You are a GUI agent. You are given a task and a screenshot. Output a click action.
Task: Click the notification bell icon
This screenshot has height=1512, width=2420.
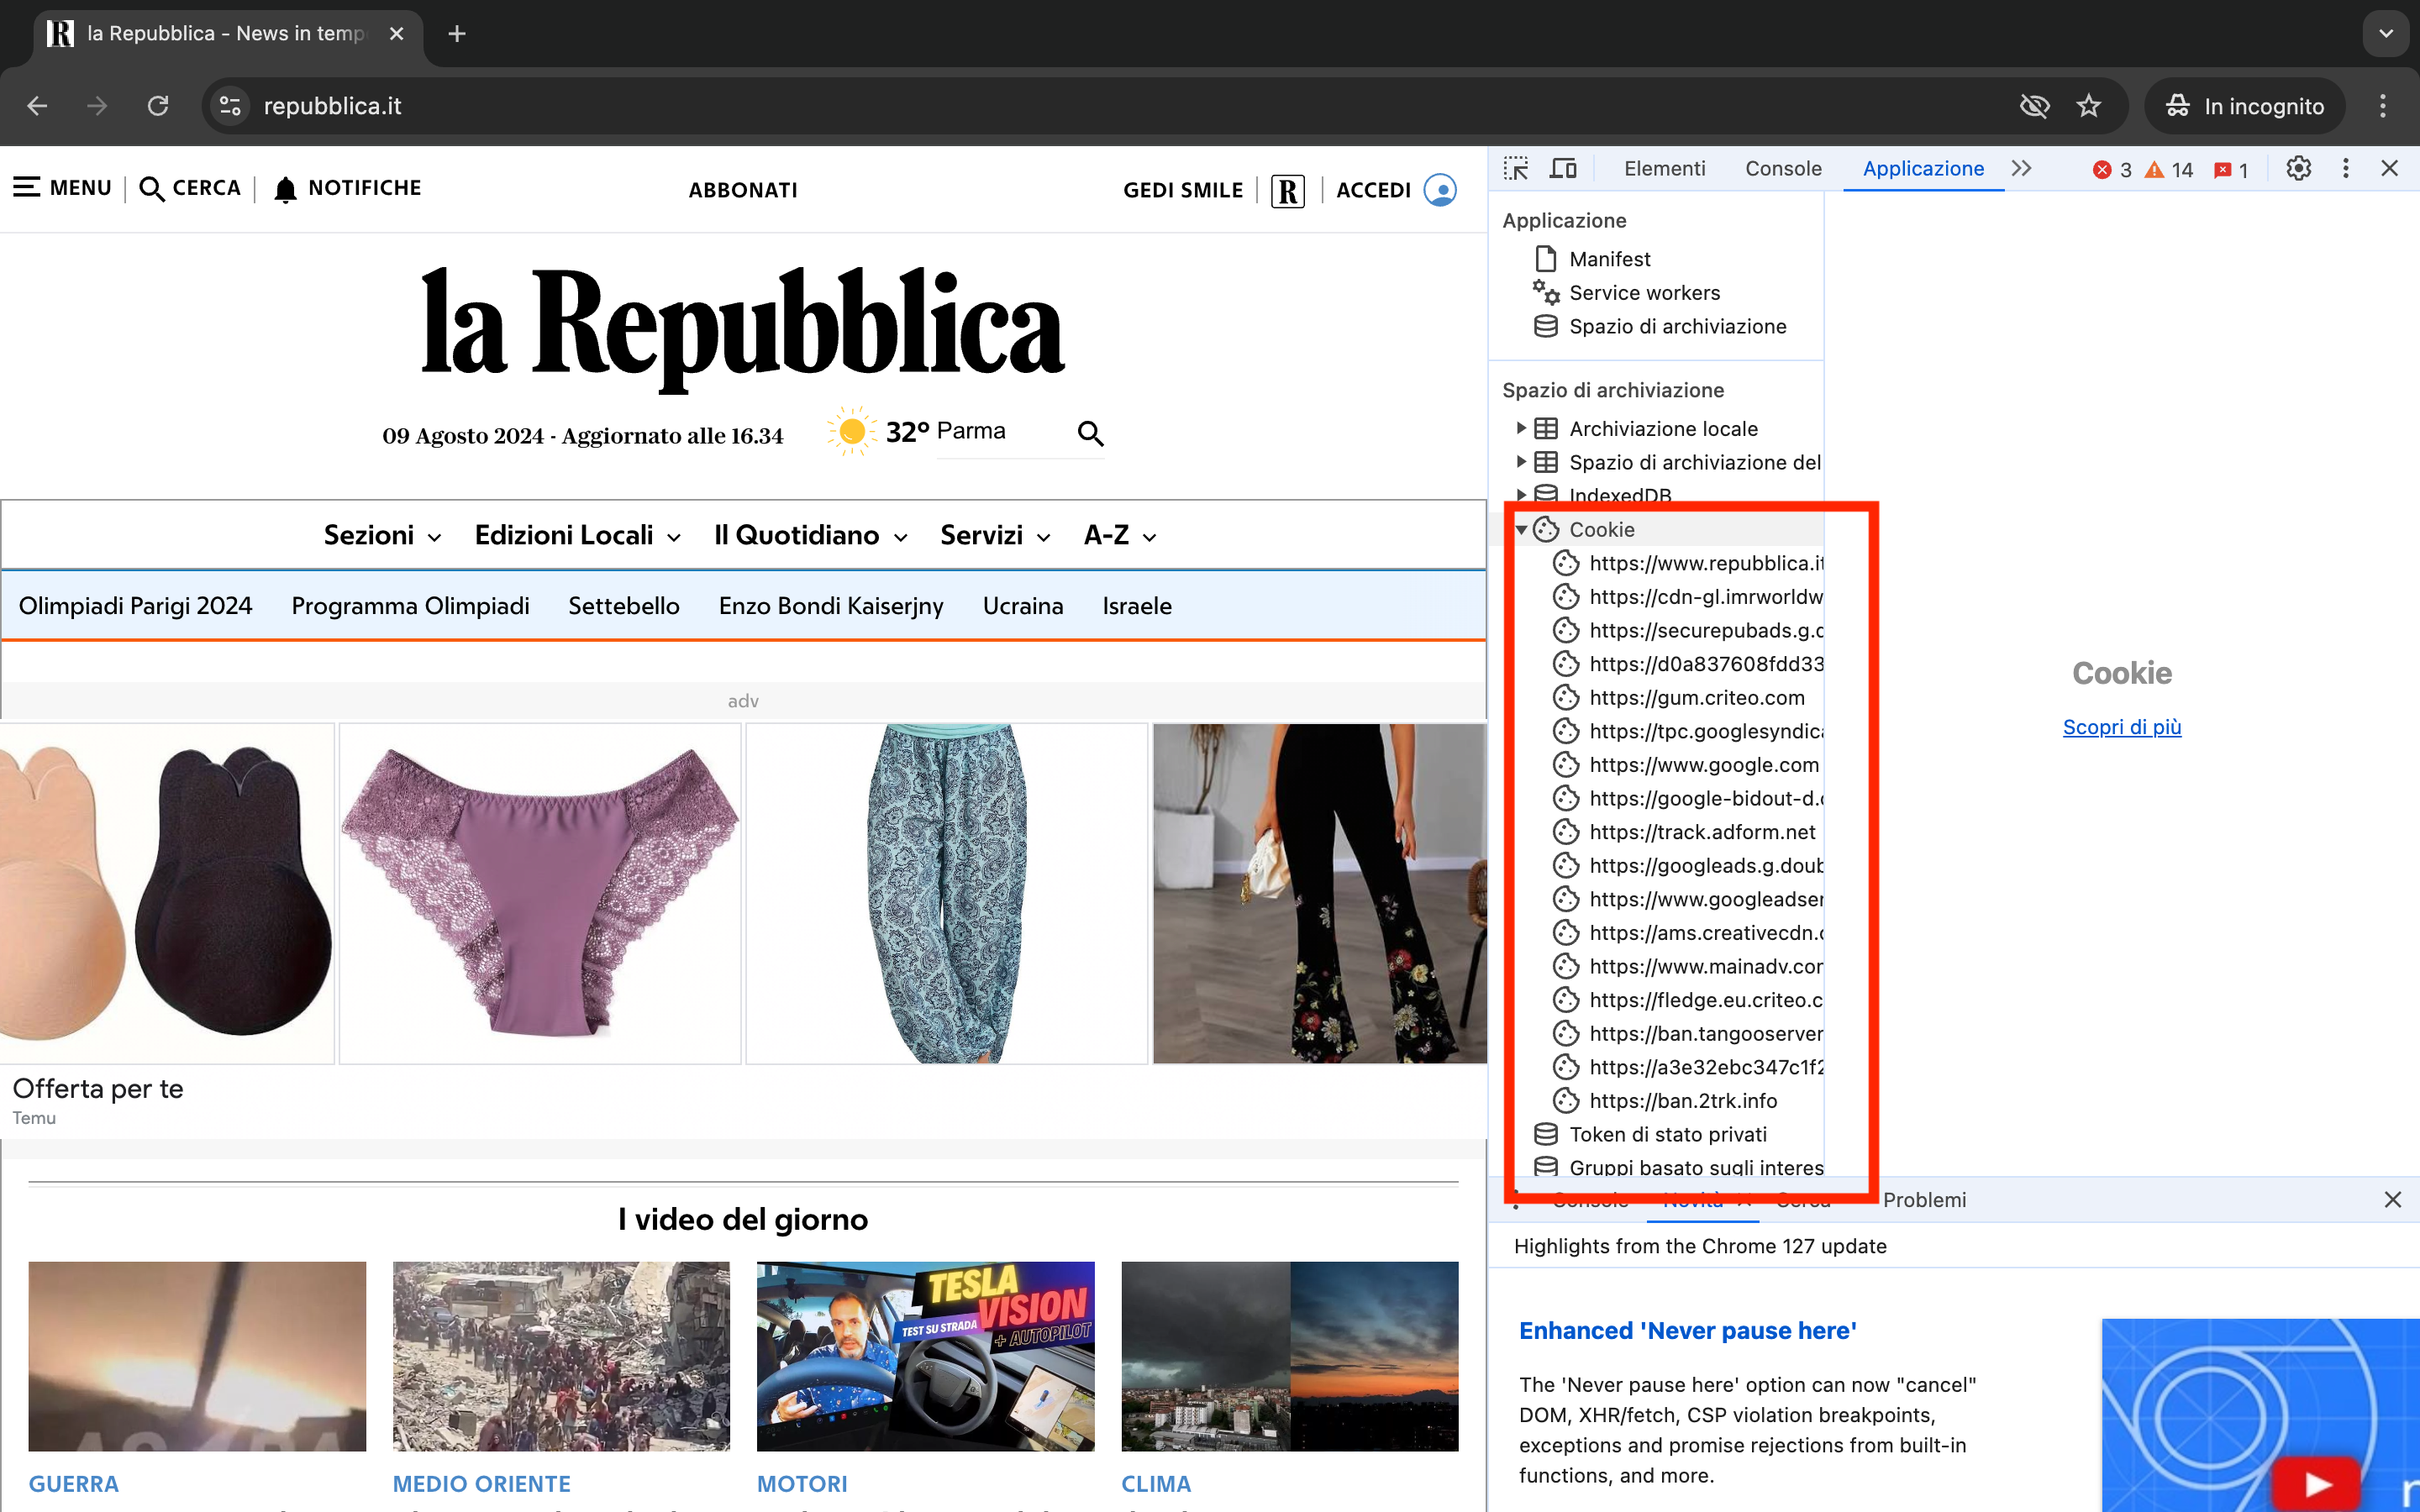pos(285,189)
